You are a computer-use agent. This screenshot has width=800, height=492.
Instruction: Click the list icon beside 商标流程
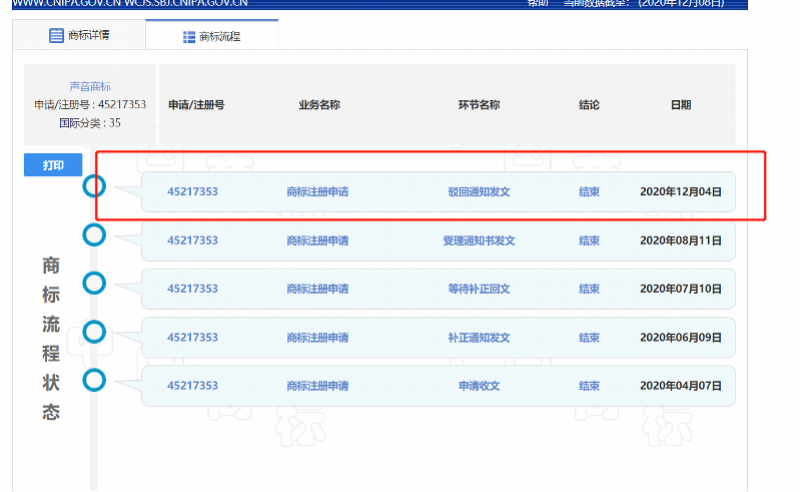pos(188,37)
